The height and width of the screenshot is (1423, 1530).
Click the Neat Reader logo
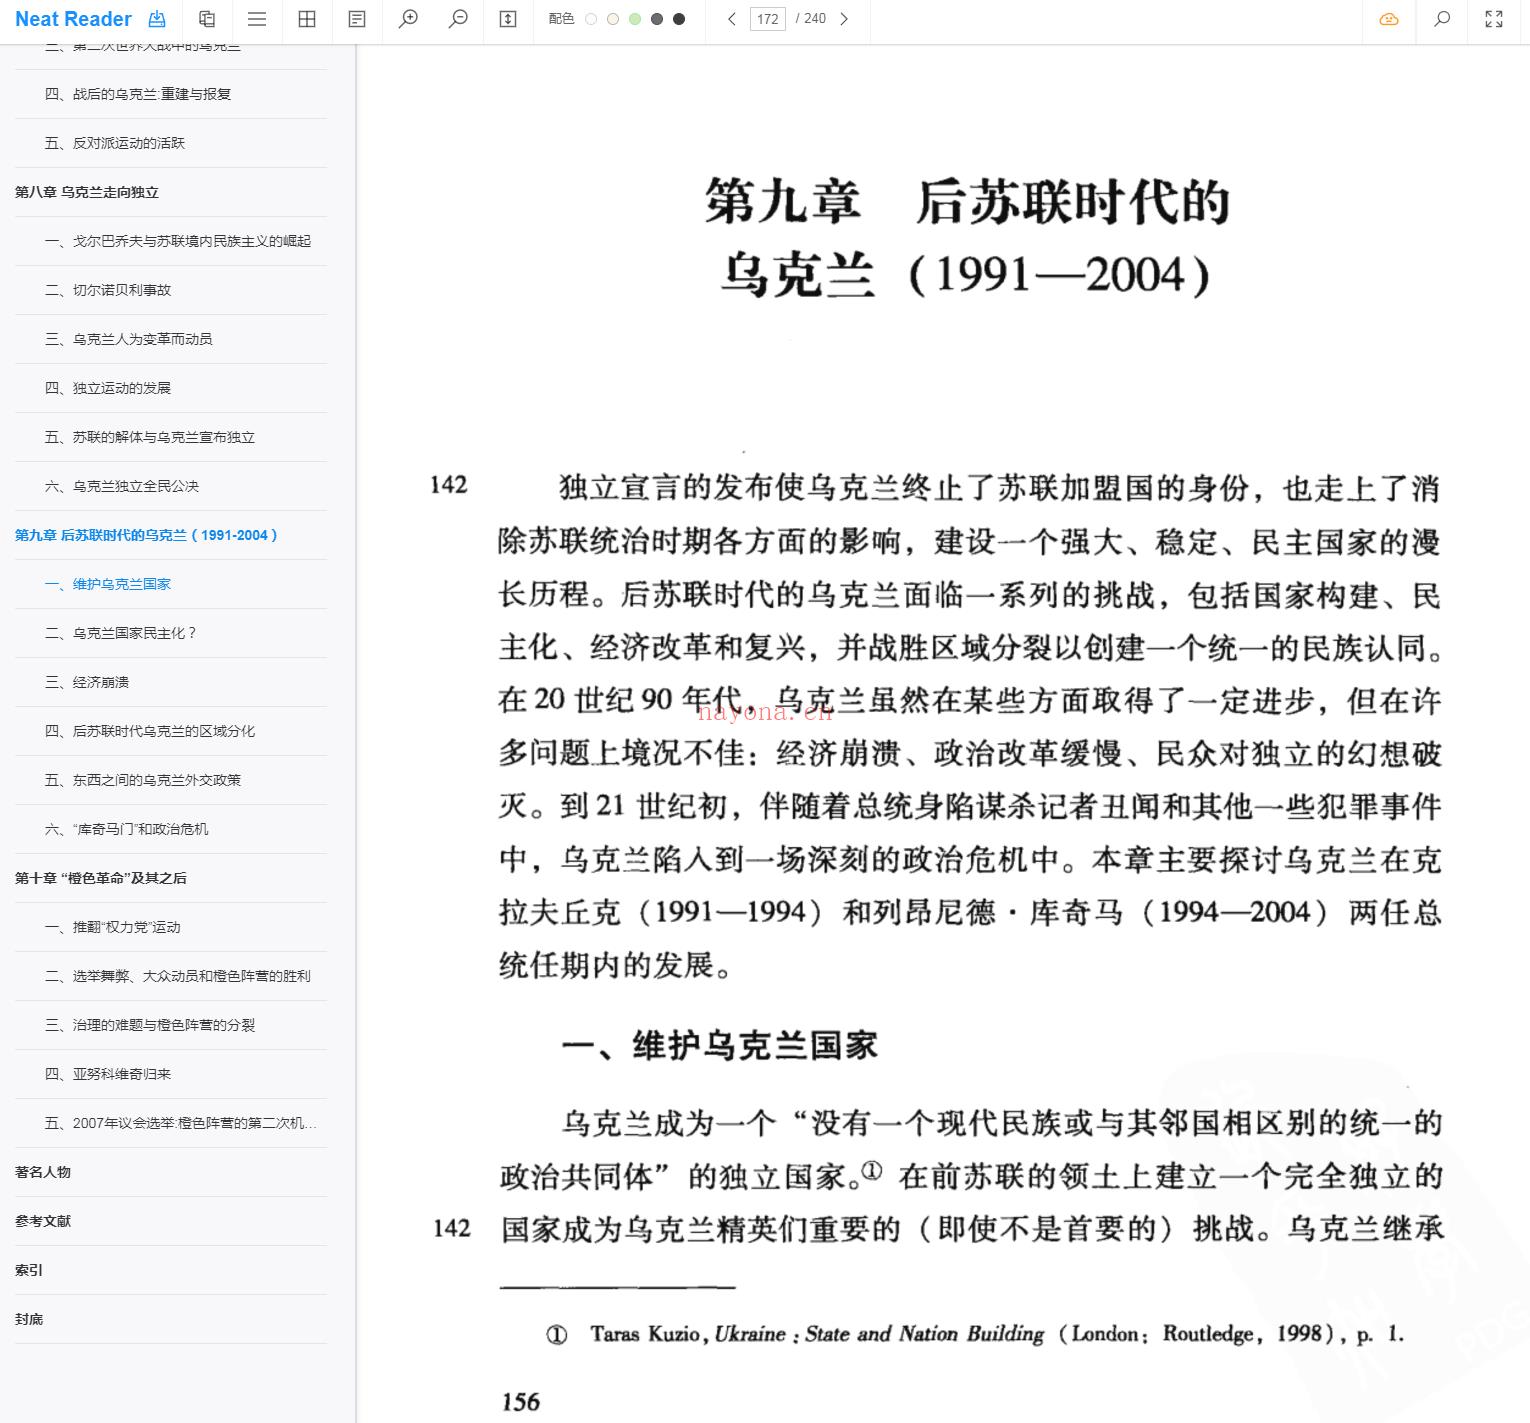click(73, 19)
